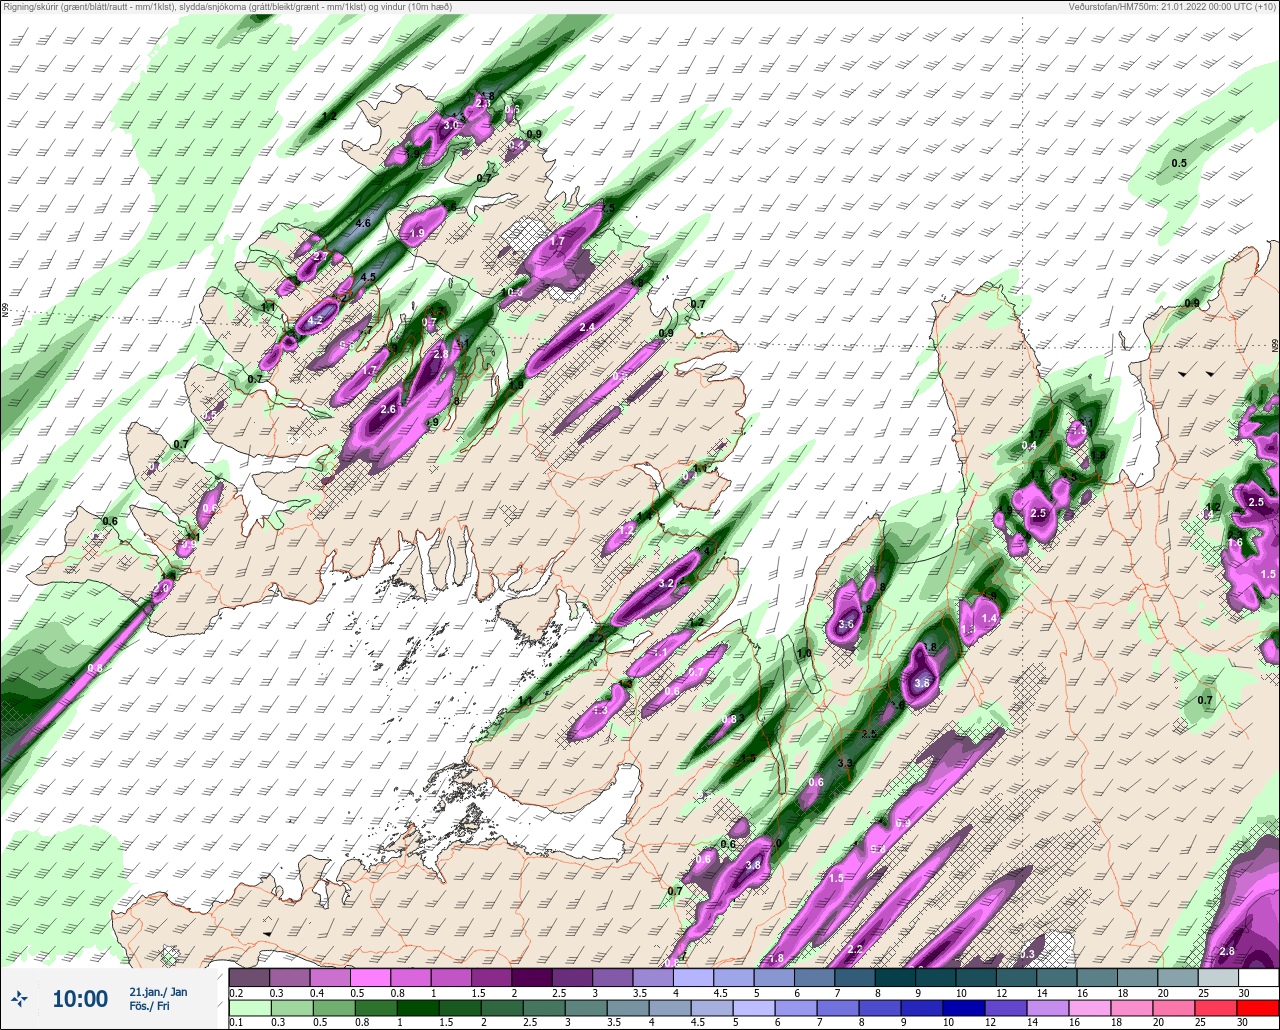
Task: Click the 4.2 value in outlined purple cell
Action: click(x=316, y=320)
